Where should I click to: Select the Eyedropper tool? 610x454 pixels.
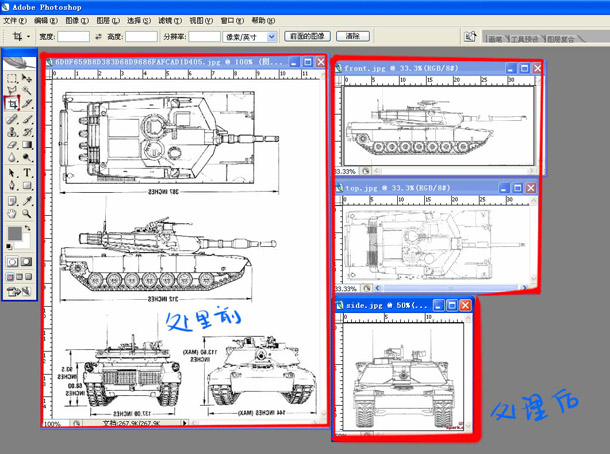click(26, 201)
